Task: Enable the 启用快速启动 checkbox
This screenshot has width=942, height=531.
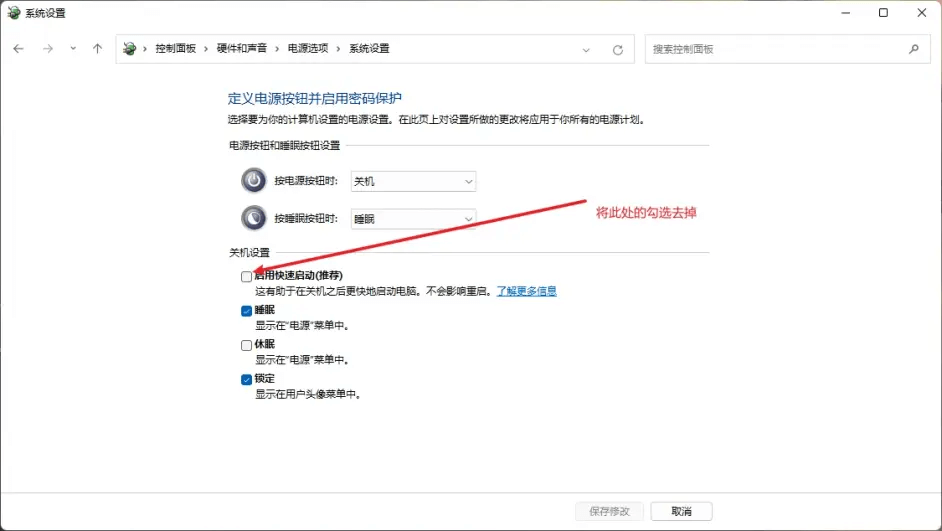Action: click(x=246, y=276)
